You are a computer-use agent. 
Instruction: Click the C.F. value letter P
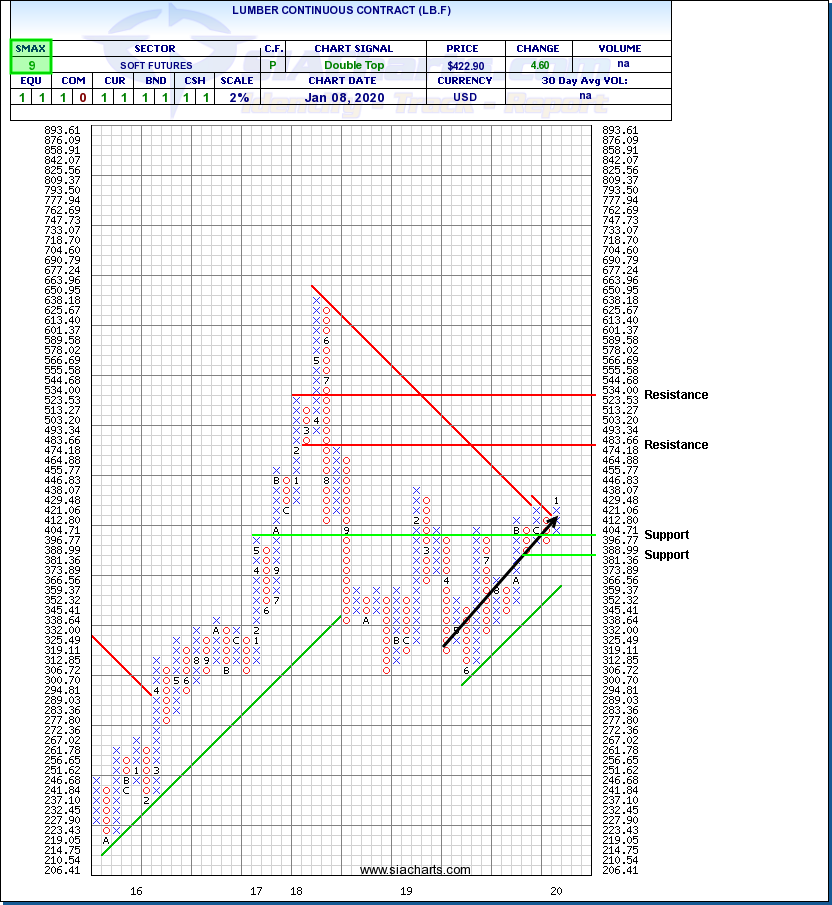[x=273, y=65]
